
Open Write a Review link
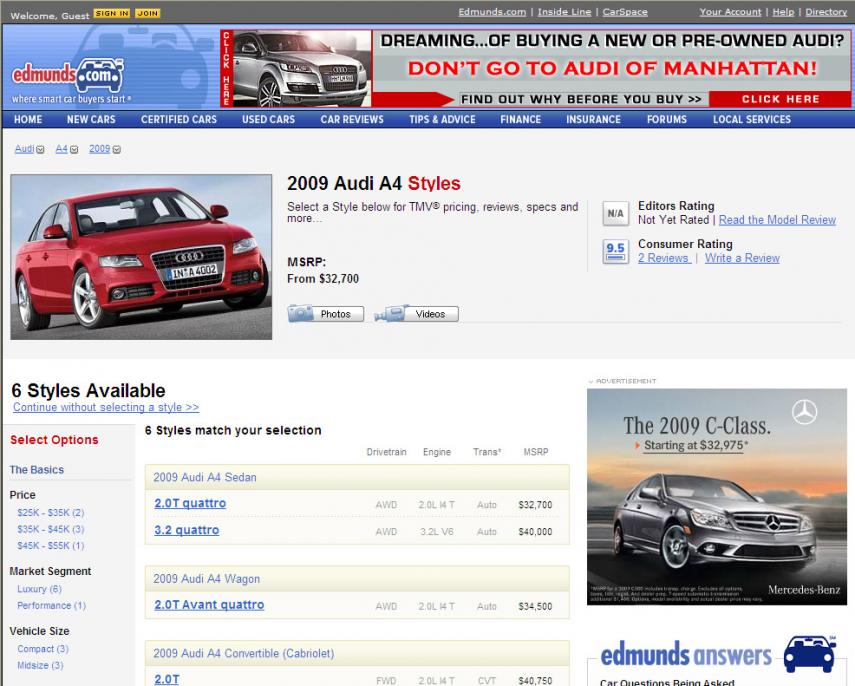coord(741,258)
